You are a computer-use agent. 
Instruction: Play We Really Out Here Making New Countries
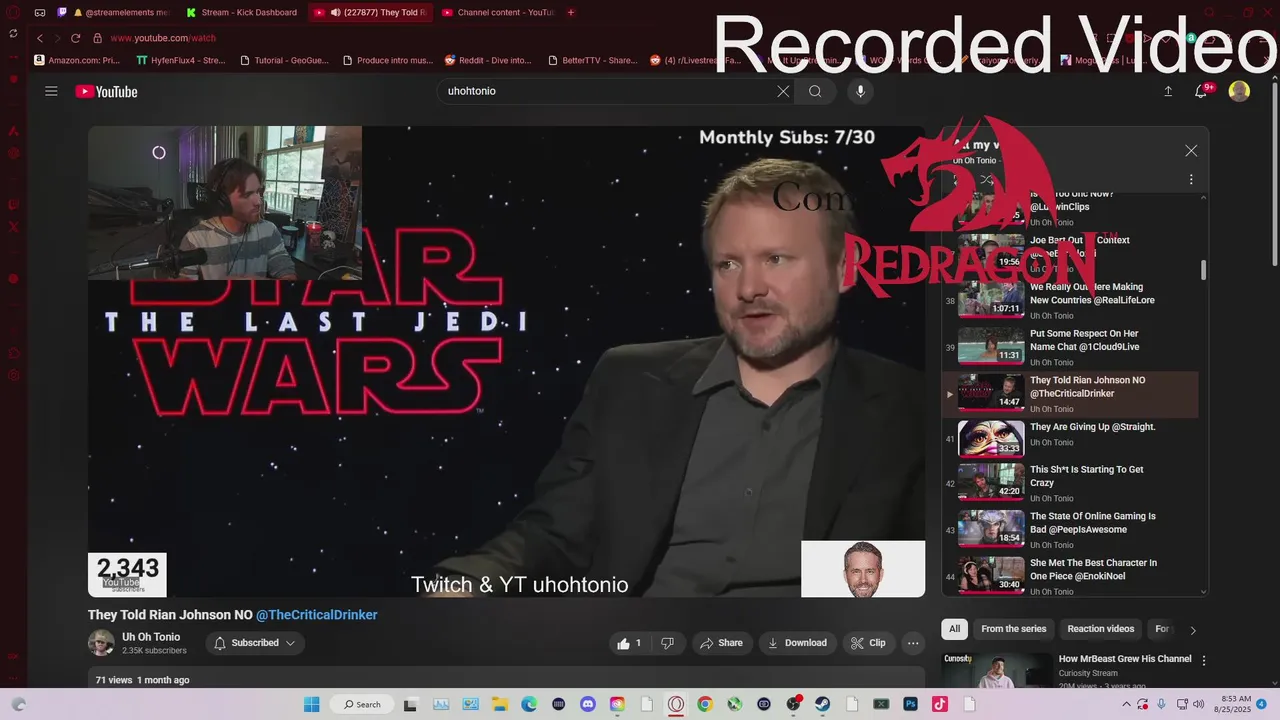(x=1070, y=300)
